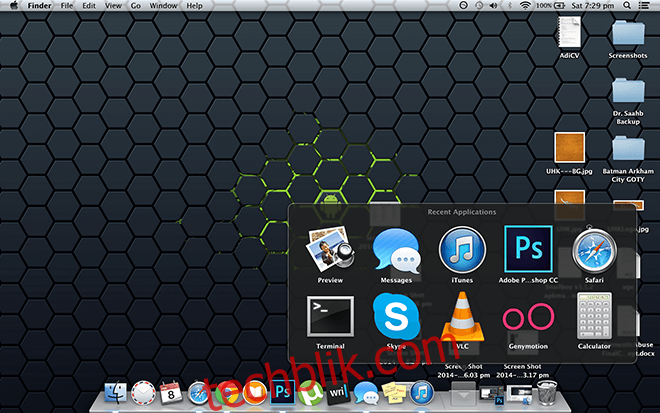Open Messages speech-bubble icon in the Dock
Screen dimensions: 660x413
(366, 393)
